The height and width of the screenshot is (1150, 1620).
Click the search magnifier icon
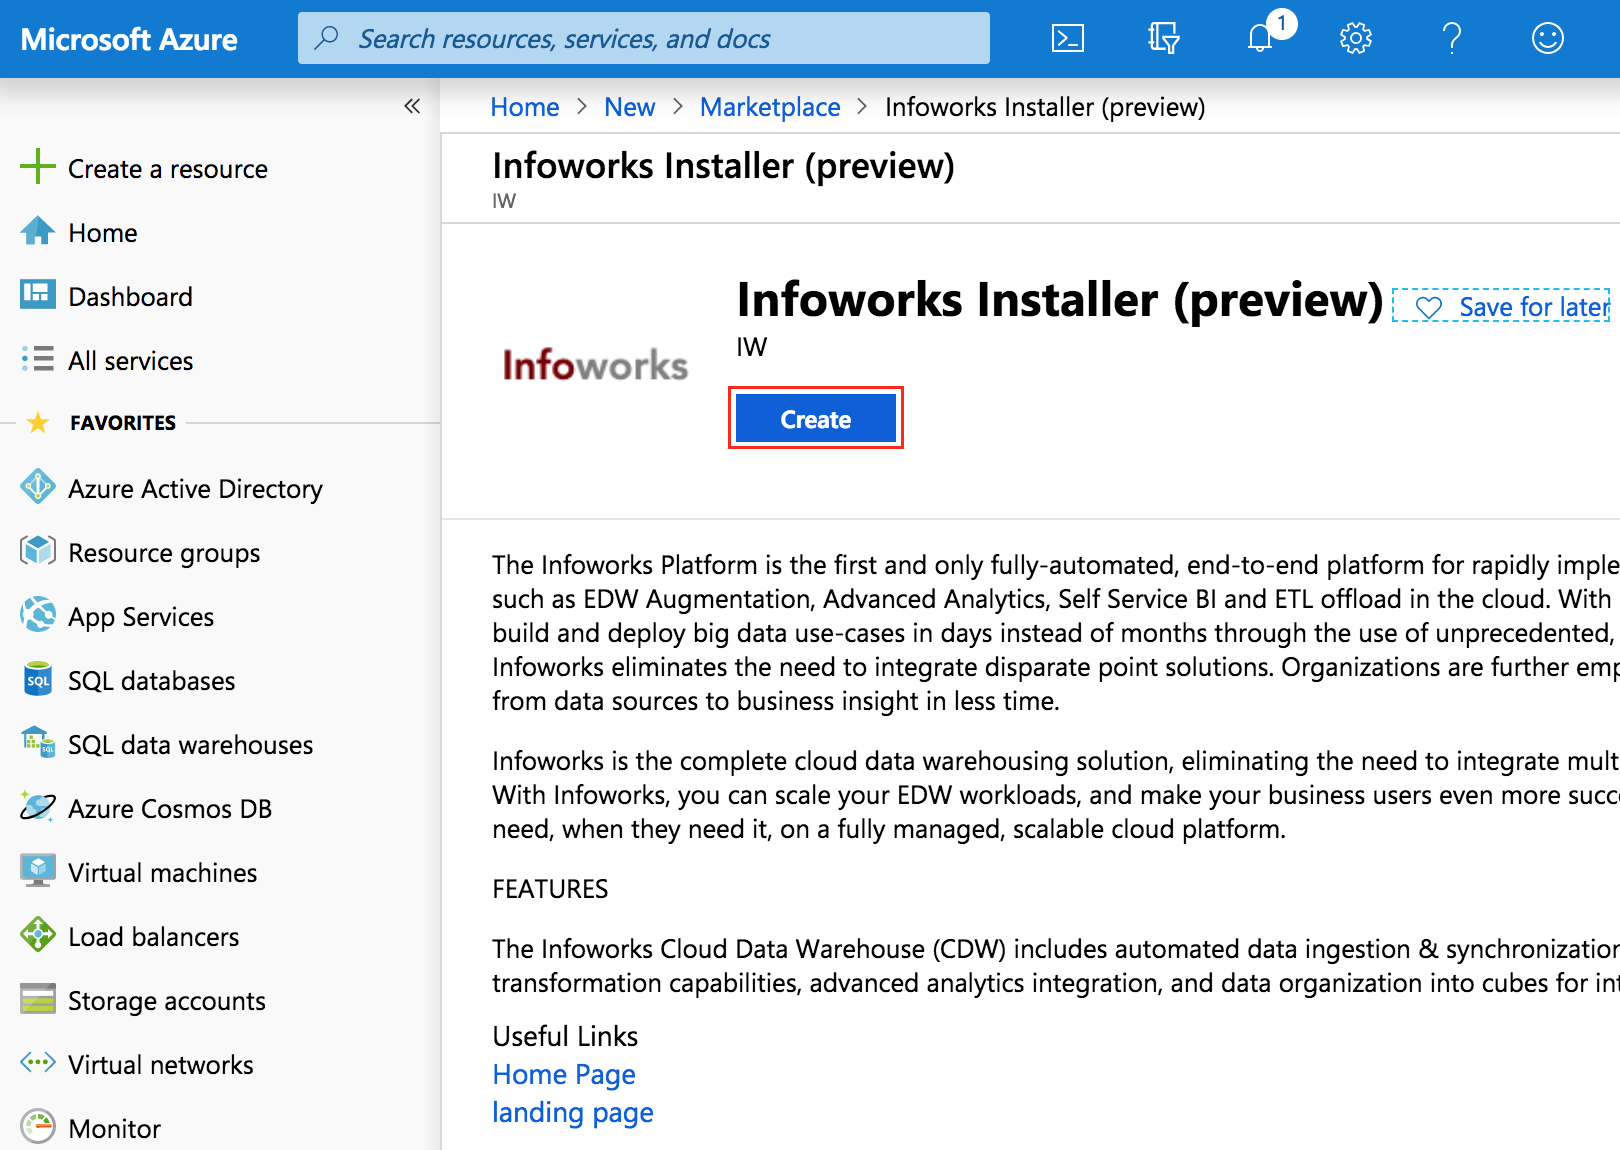[326, 38]
